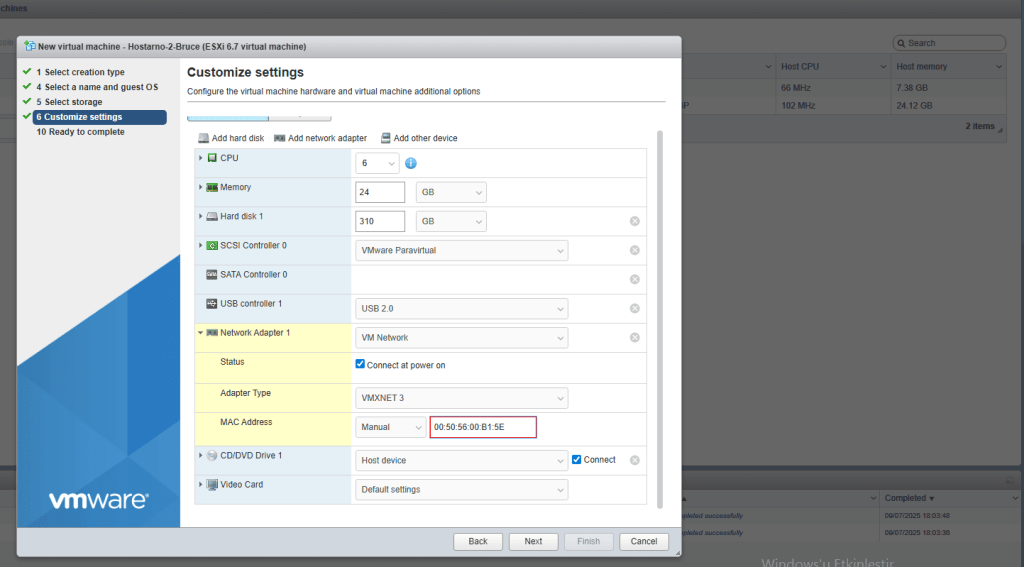
Task: Click Add hard disk icon
Action: (204, 138)
